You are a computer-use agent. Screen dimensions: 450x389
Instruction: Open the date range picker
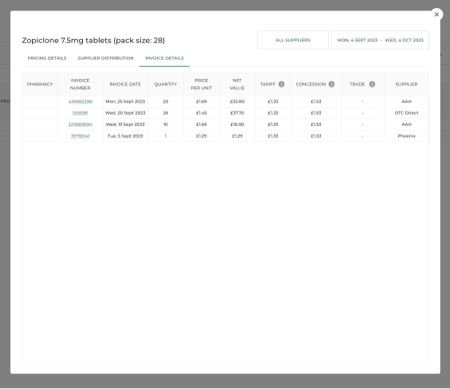[x=380, y=40]
